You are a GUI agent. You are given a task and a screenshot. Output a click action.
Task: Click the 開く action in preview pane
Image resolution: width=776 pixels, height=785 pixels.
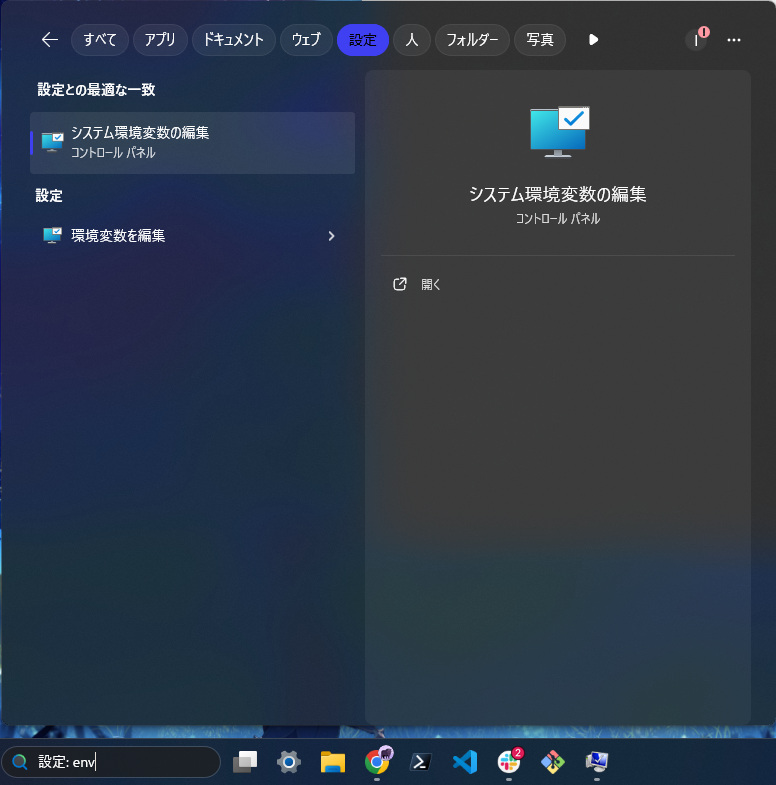pyautogui.click(x=430, y=284)
